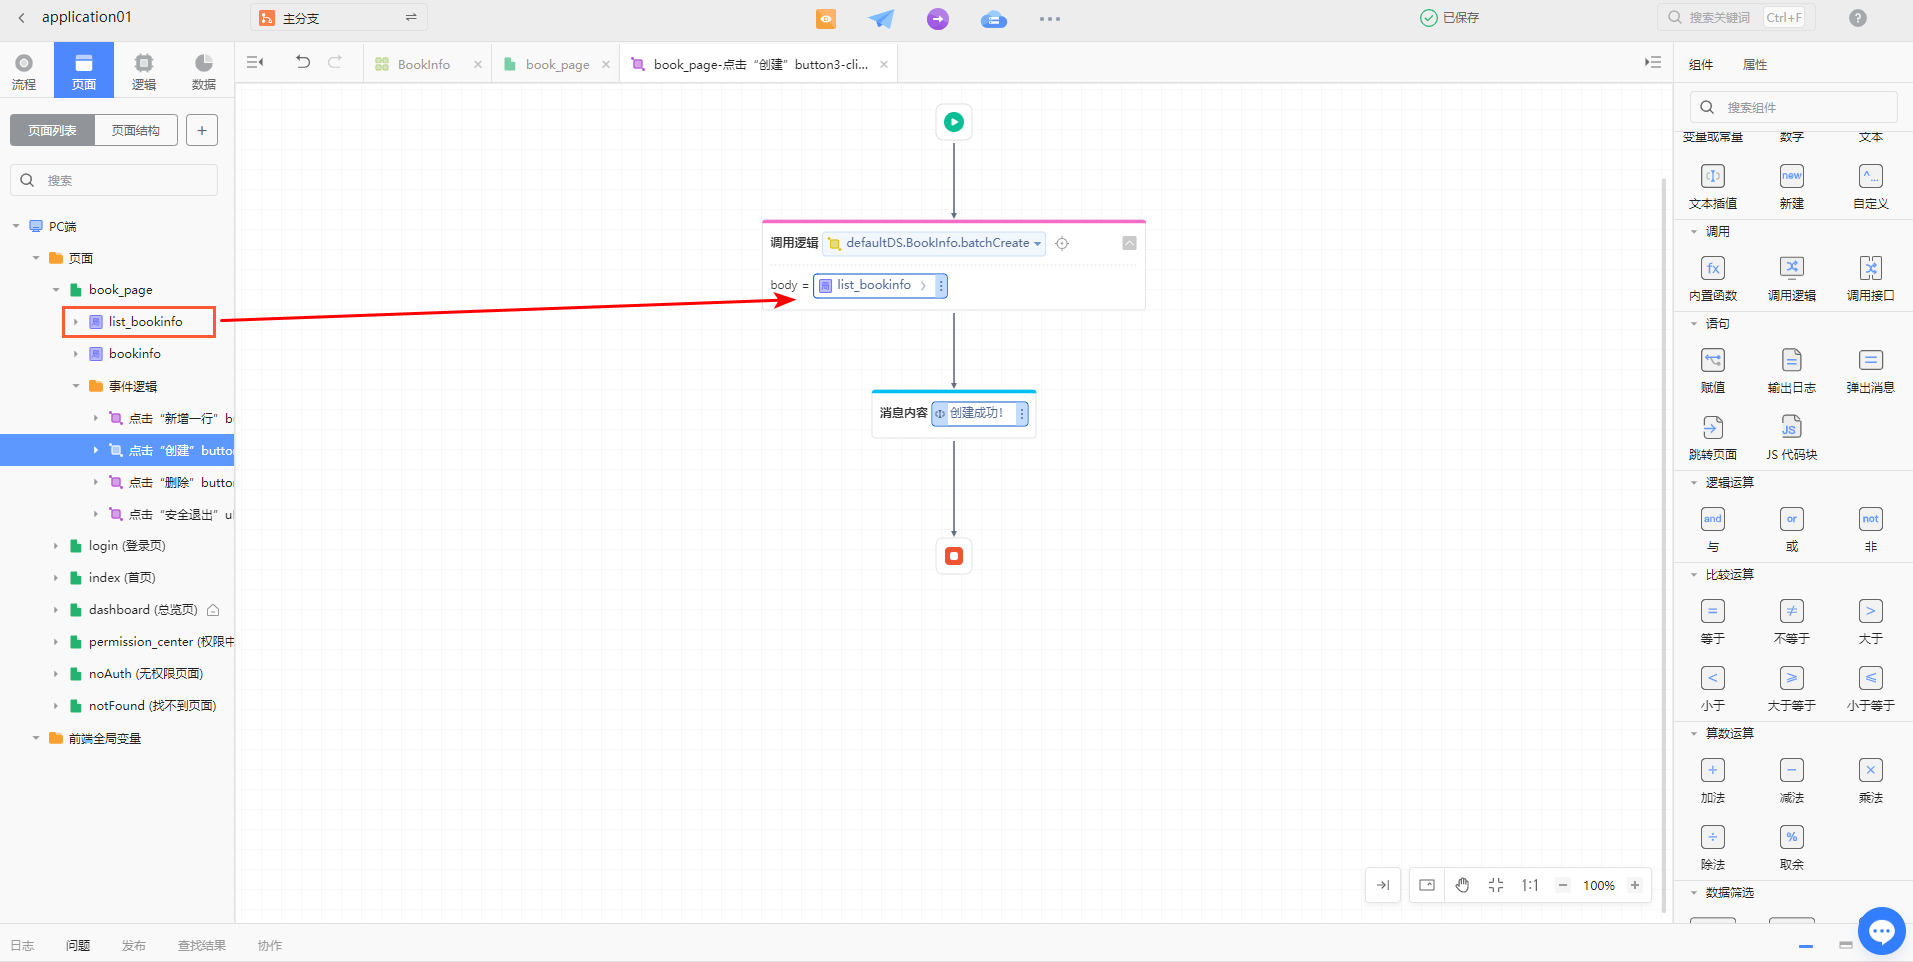
Task: Click the purple arrow circle icon
Action: (x=938, y=19)
